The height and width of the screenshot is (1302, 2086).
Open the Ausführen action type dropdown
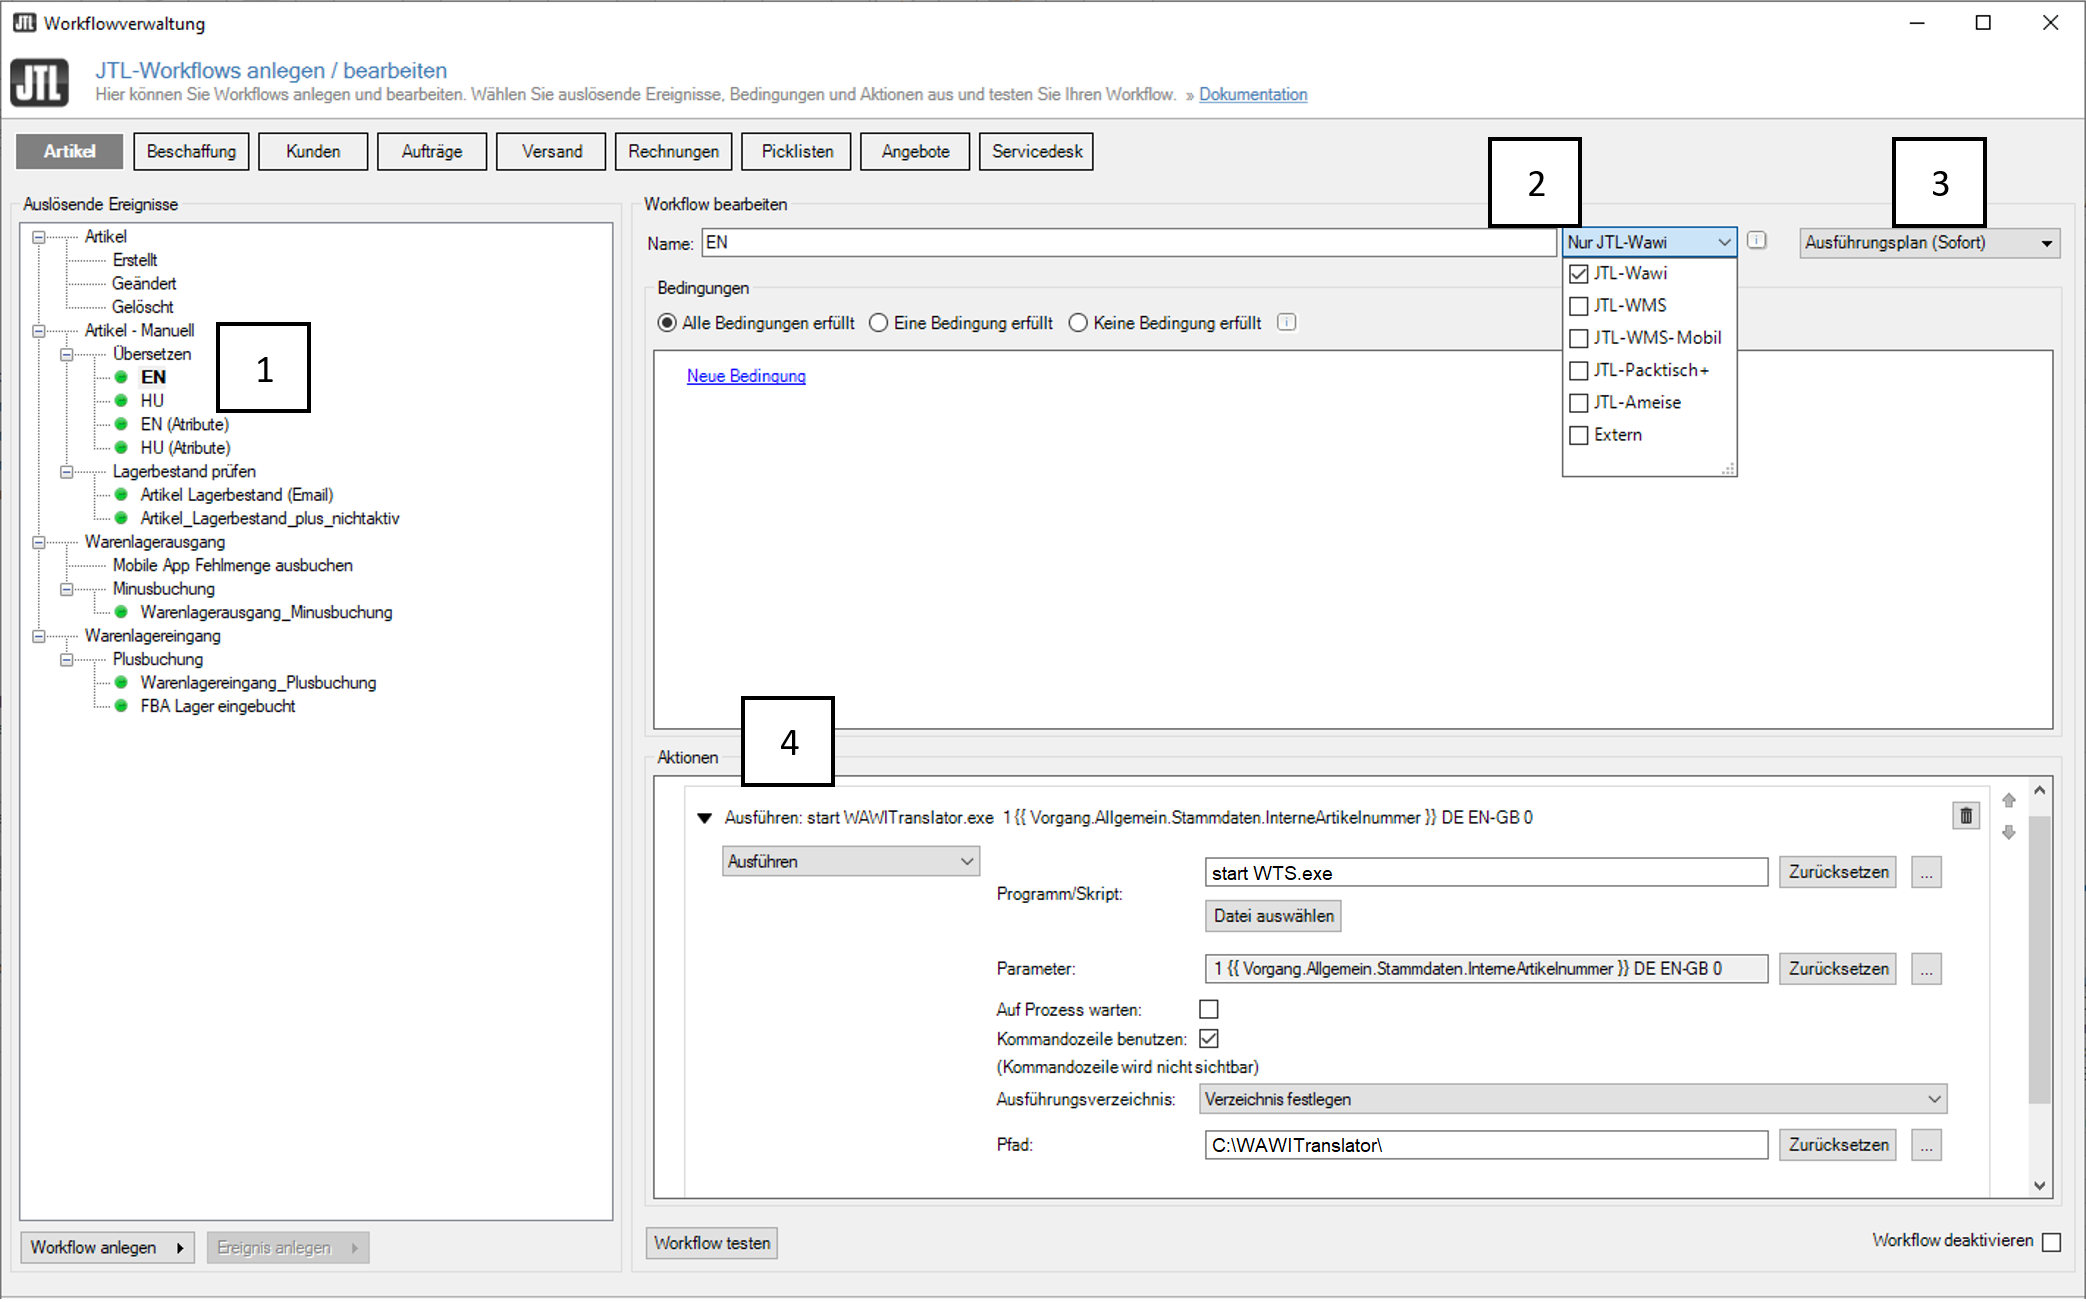click(x=851, y=861)
